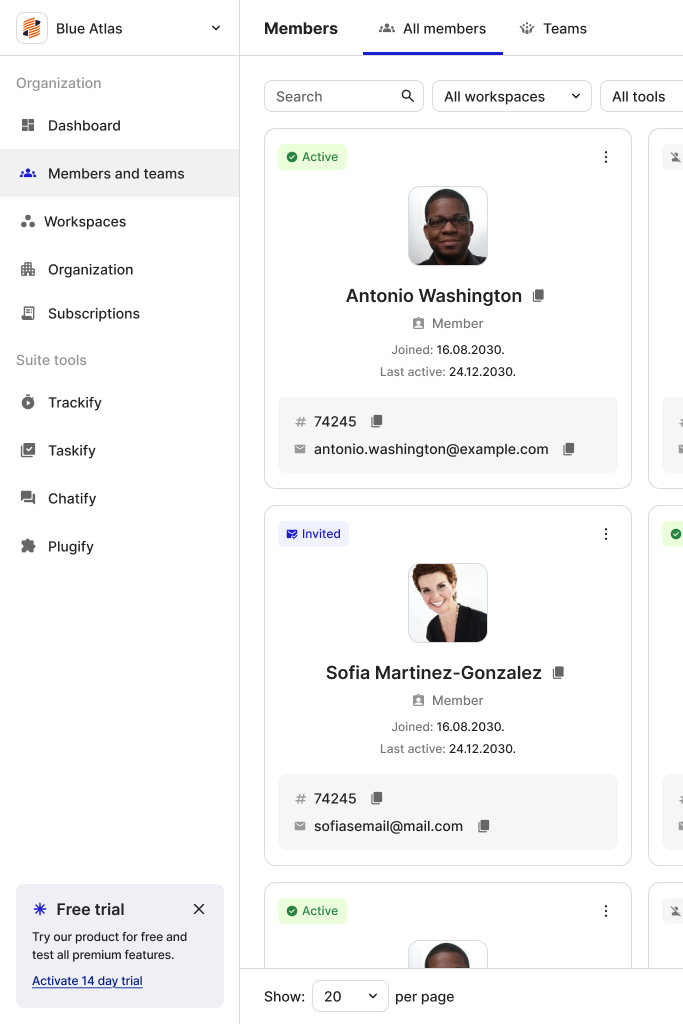Dismiss the Free trial banner
Viewport: 683px width, 1024px height.
pyautogui.click(x=199, y=909)
